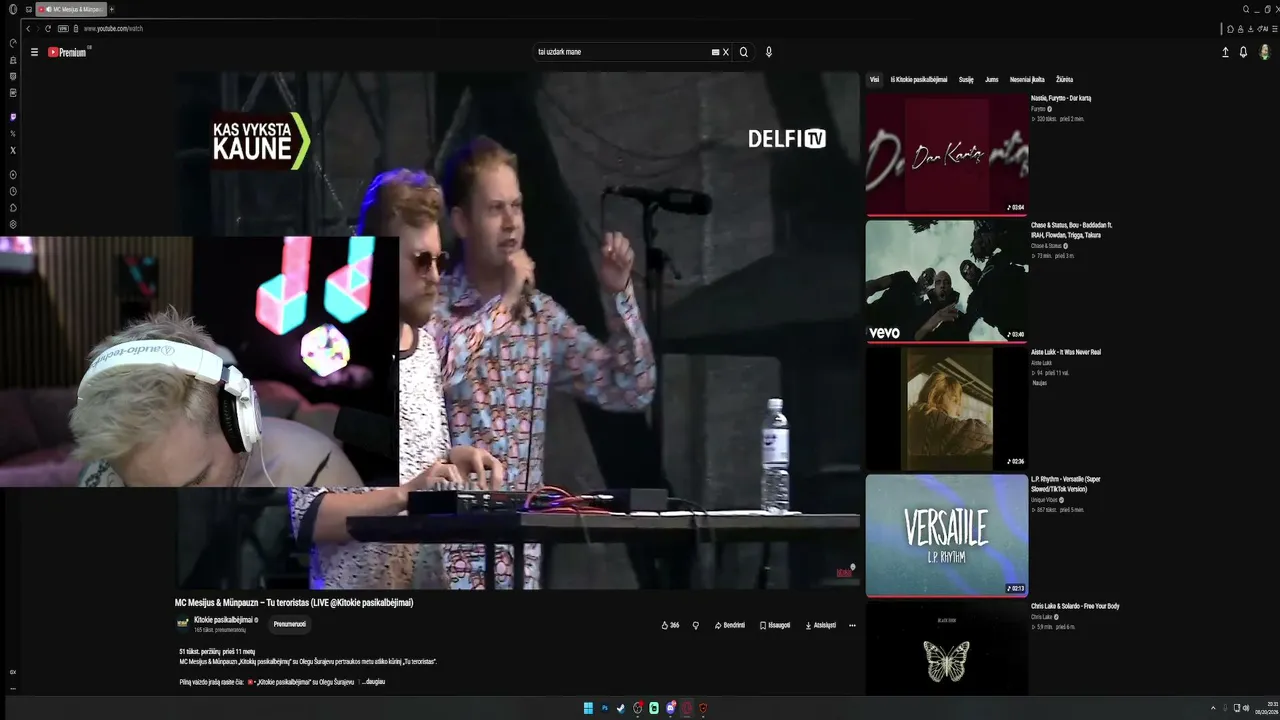Click 'Chris Lake & Solardo - Free Your Body' title
Viewport: 1280px width, 720px height.
click(x=1075, y=606)
